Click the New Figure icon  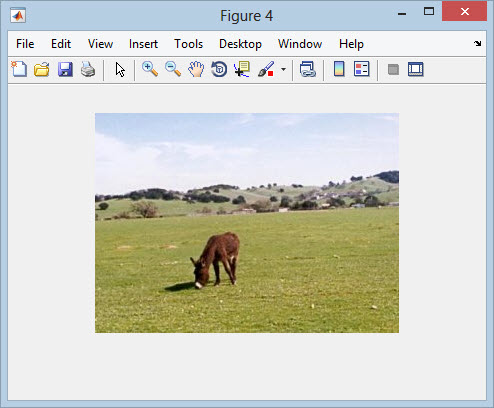click(19, 69)
